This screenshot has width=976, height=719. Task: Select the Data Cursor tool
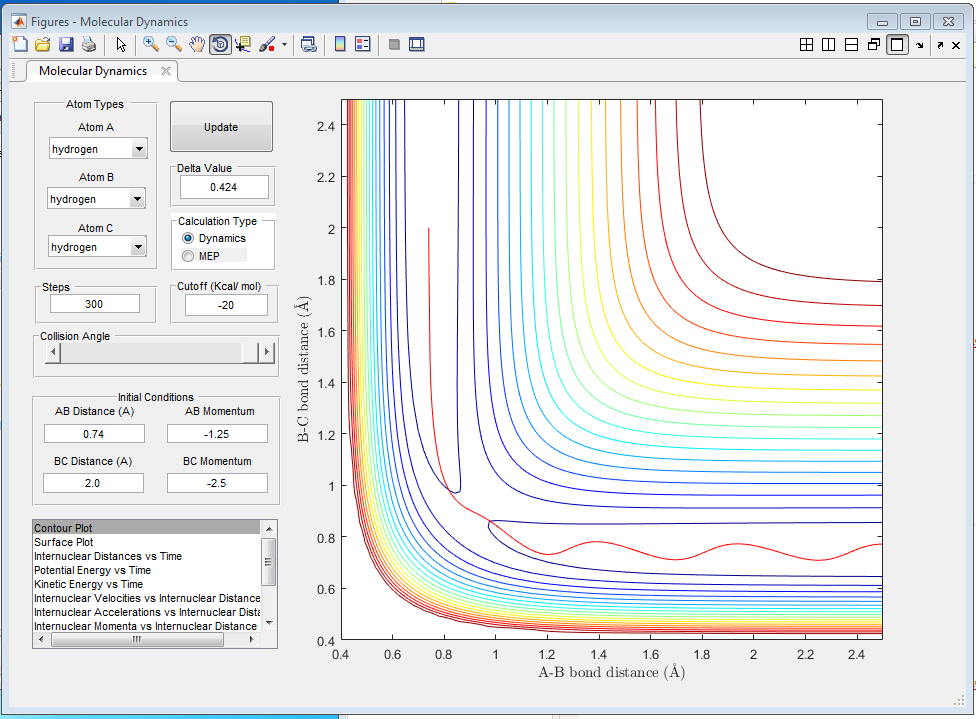[x=243, y=44]
